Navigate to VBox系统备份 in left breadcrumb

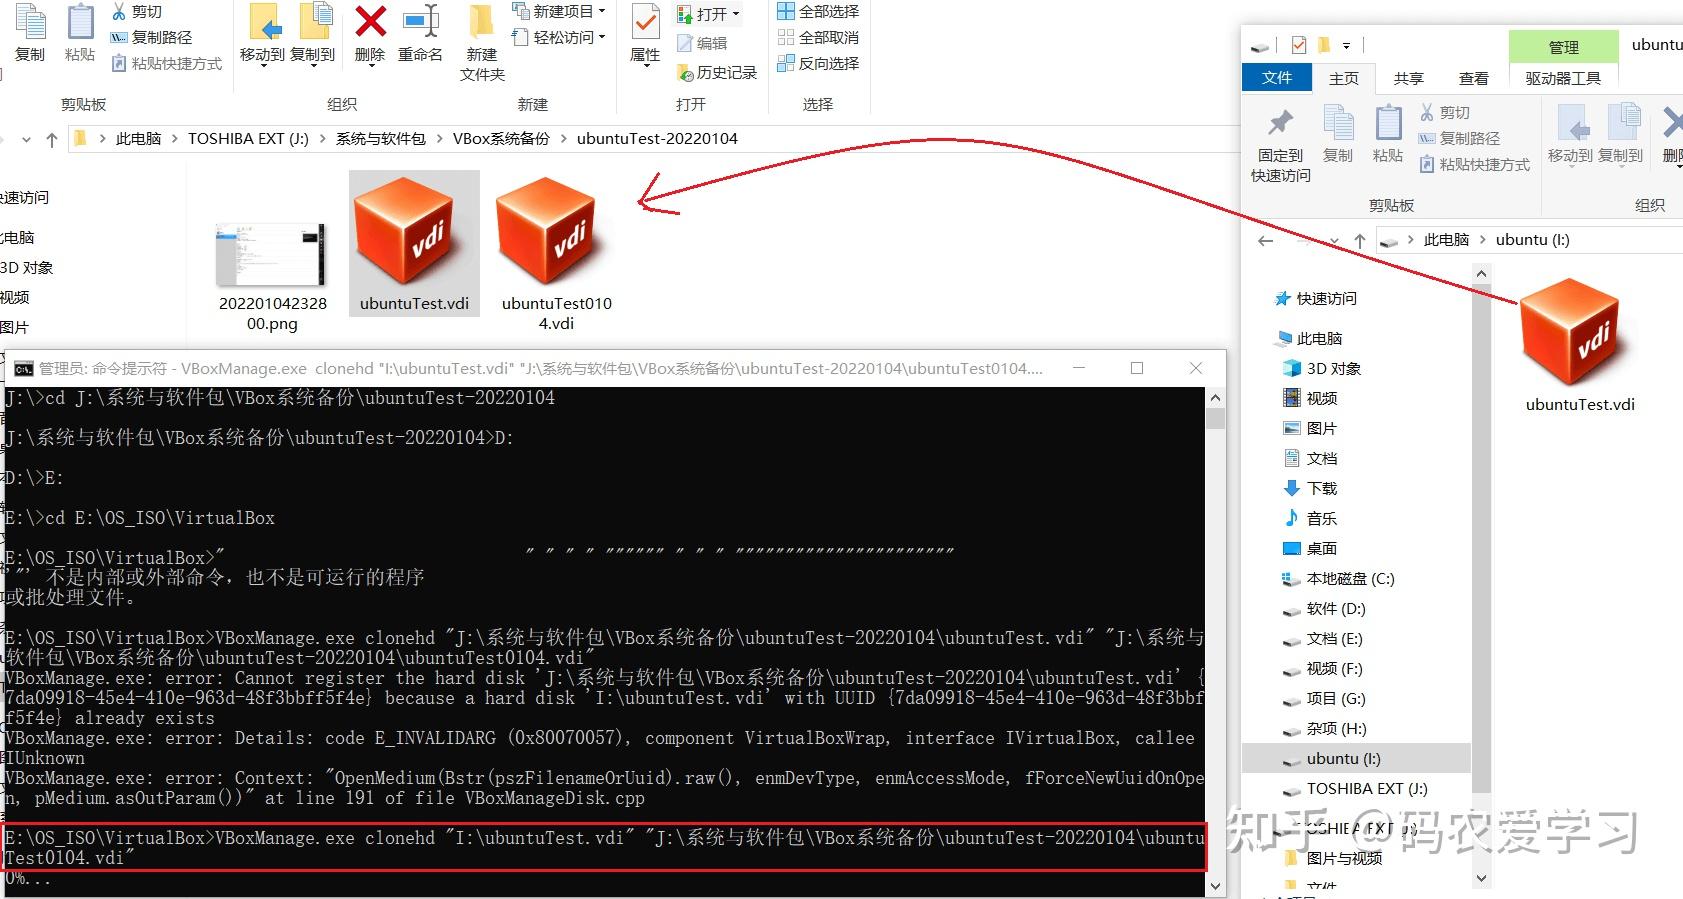coord(501,139)
